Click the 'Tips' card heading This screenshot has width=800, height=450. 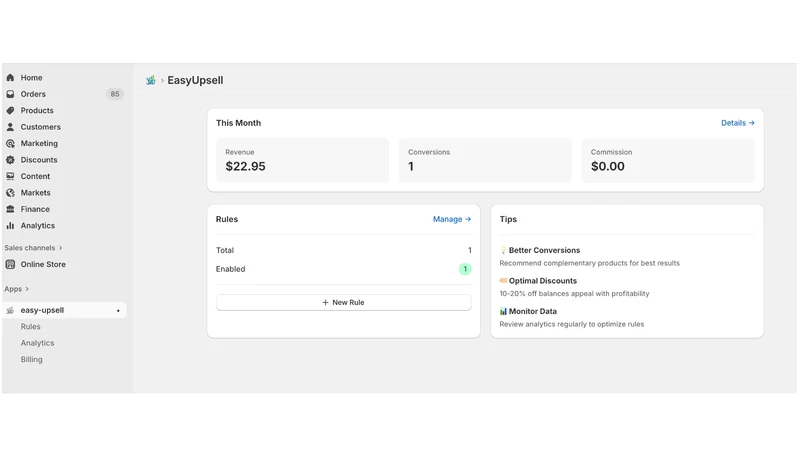pos(508,219)
